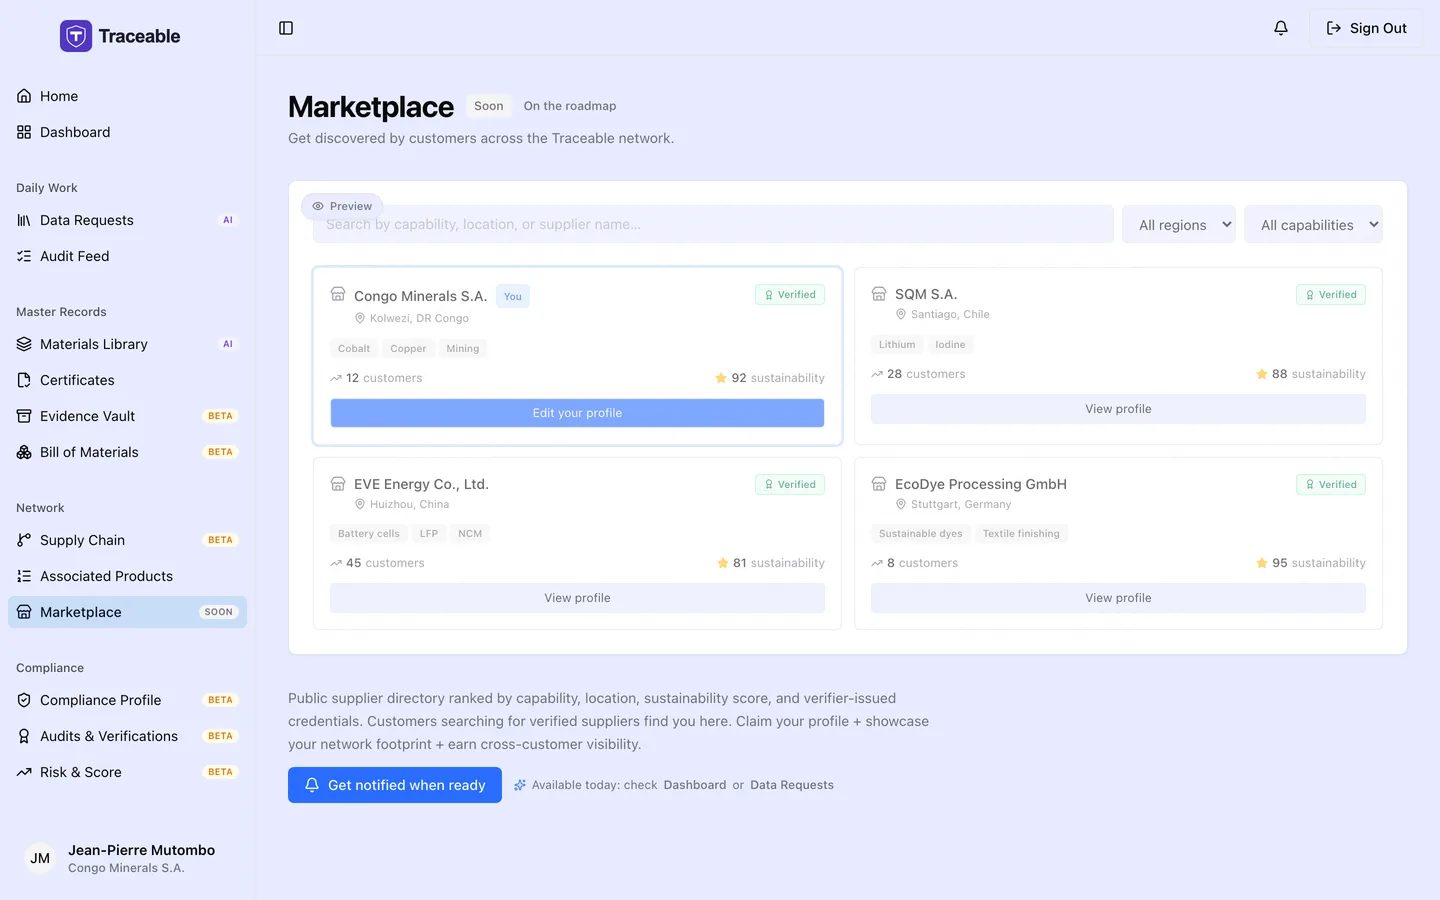1440x900 pixels.
Task: Open the All capabilities dropdown
Action: click(1313, 225)
